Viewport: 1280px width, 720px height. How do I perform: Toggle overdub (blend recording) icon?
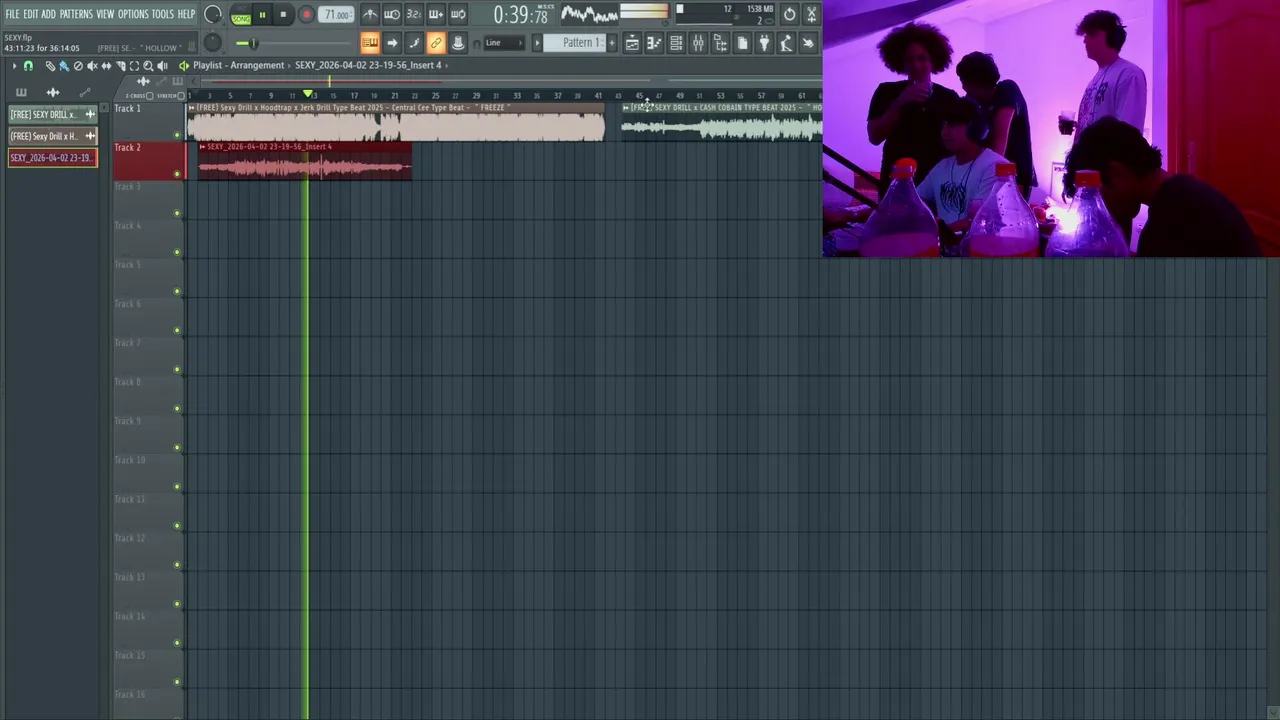point(436,14)
